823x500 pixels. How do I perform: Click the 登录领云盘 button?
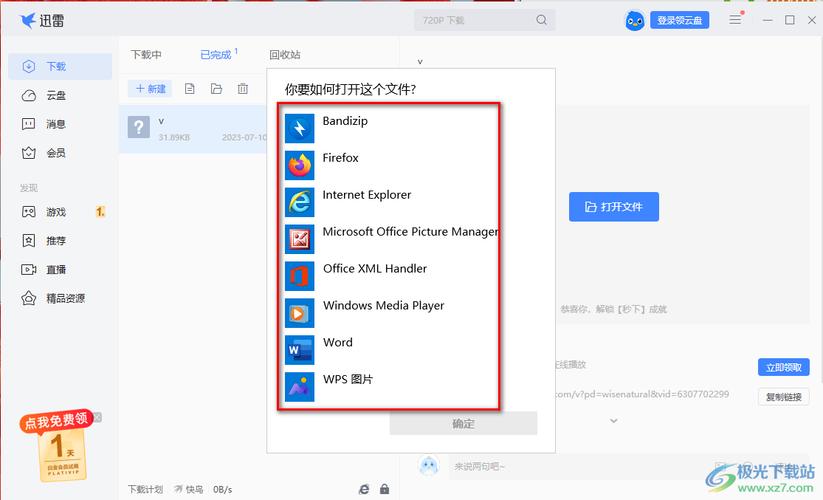pos(679,20)
